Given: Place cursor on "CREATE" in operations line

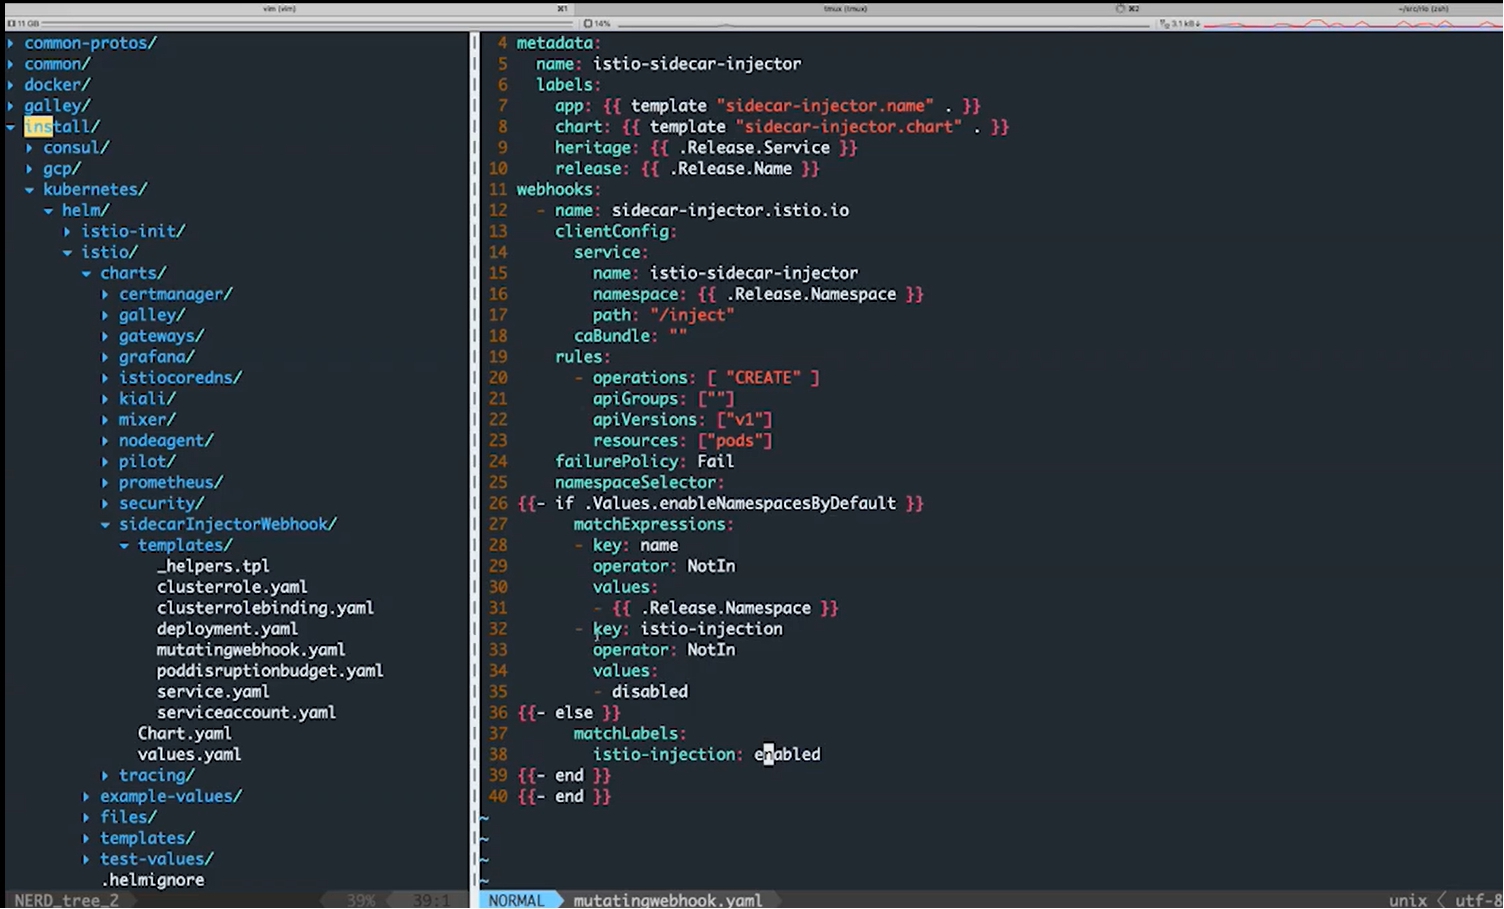Looking at the screenshot, I should coord(763,378).
